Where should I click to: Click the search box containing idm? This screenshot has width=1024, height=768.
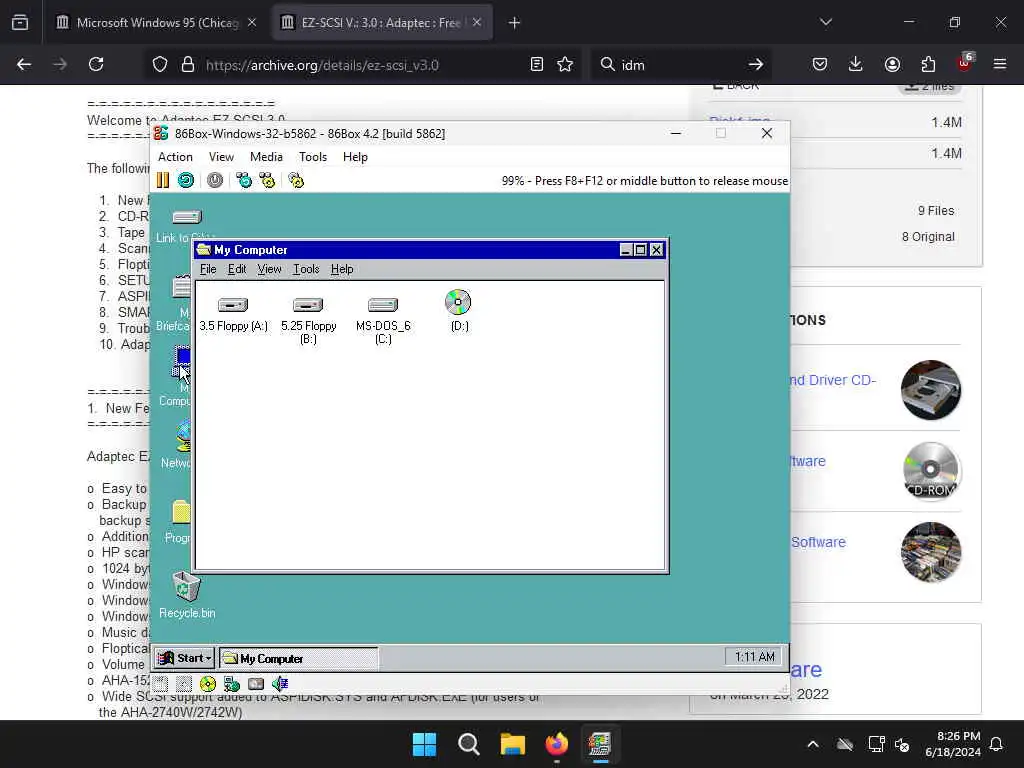coord(679,65)
